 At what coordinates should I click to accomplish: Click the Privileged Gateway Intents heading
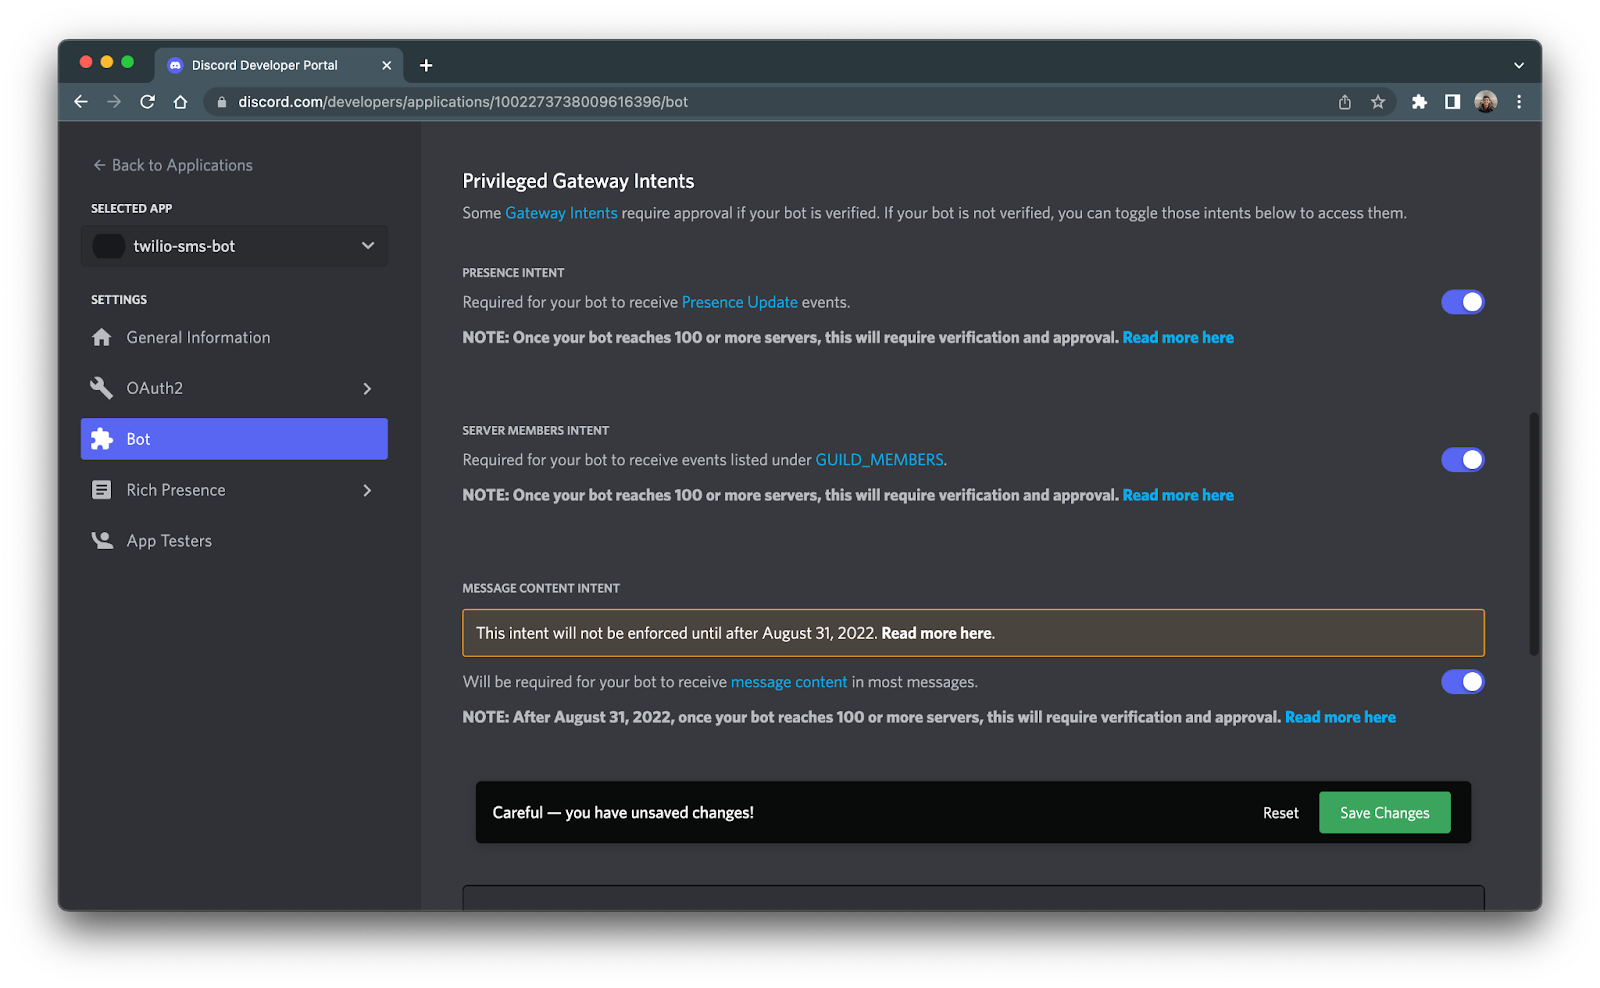578,181
